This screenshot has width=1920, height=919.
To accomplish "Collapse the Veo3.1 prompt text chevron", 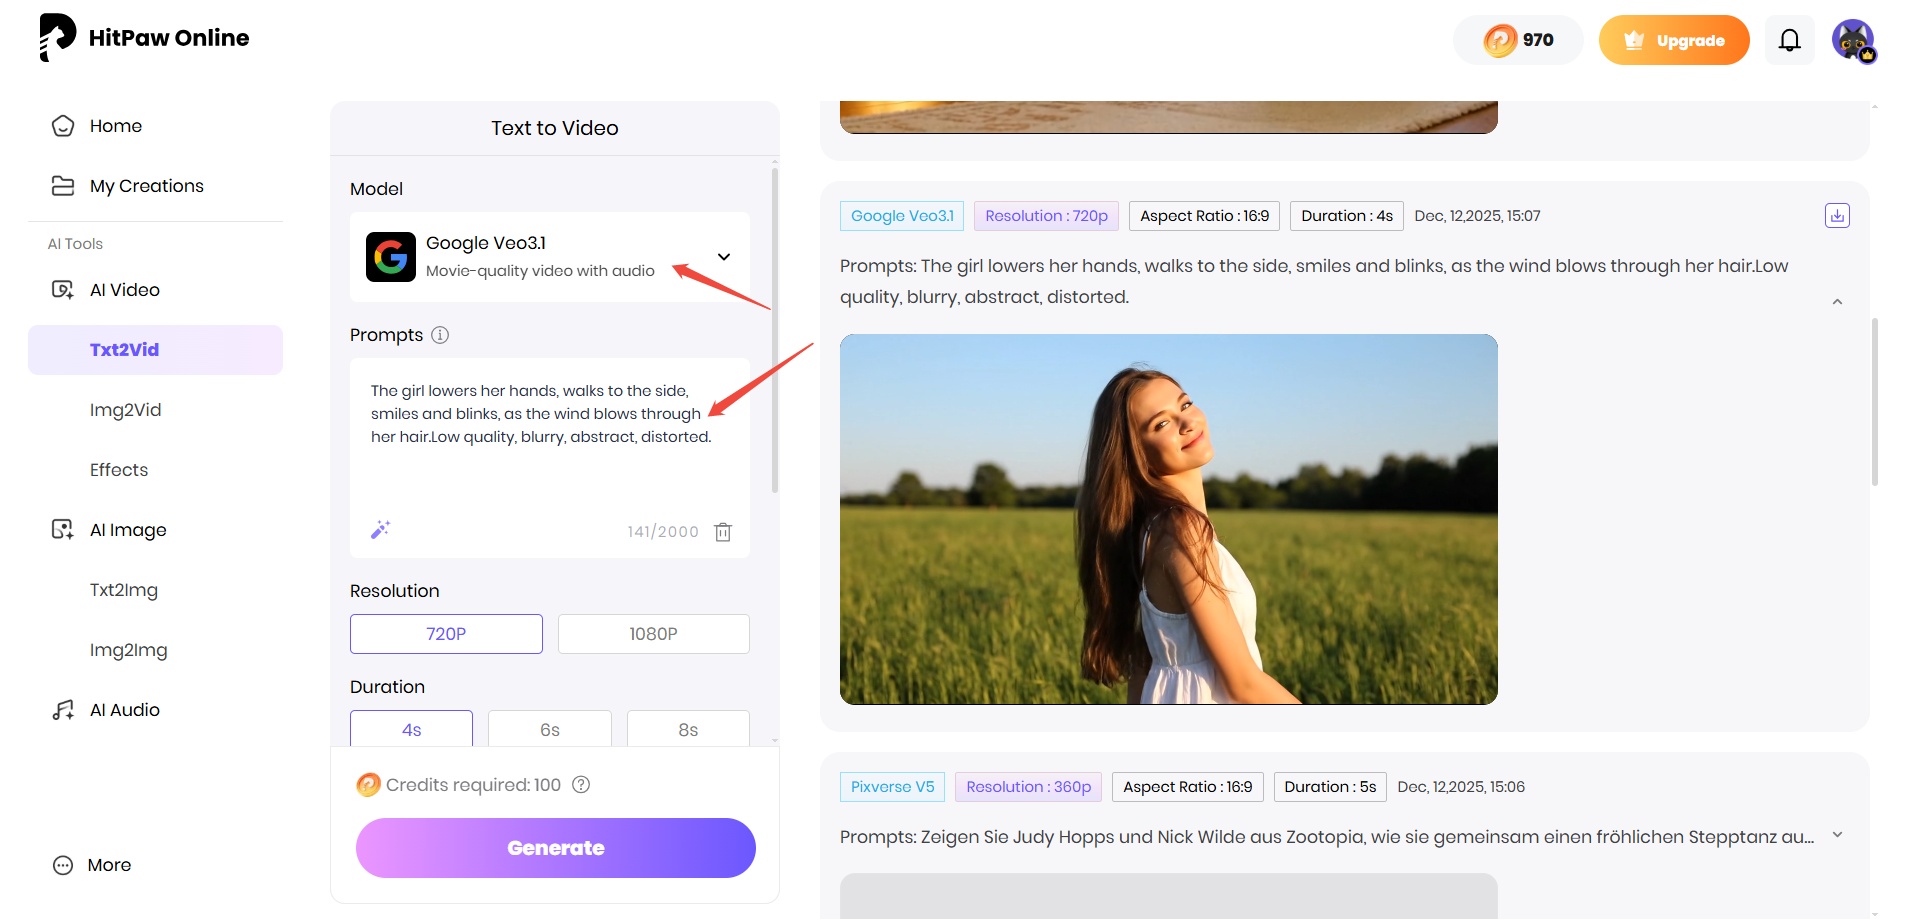I will pyautogui.click(x=1836, y=302).
